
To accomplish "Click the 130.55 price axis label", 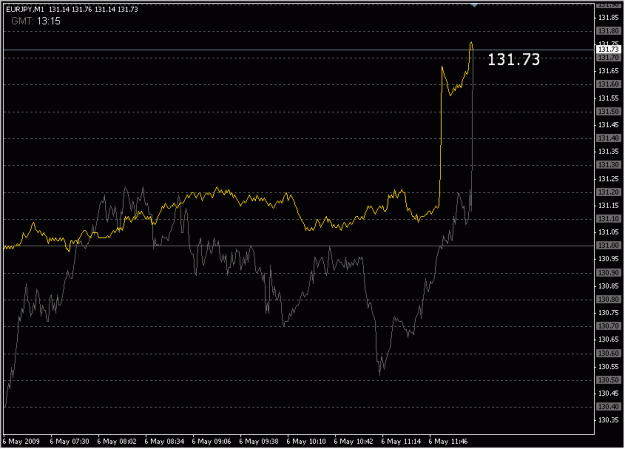I will (x=609, y=366).
